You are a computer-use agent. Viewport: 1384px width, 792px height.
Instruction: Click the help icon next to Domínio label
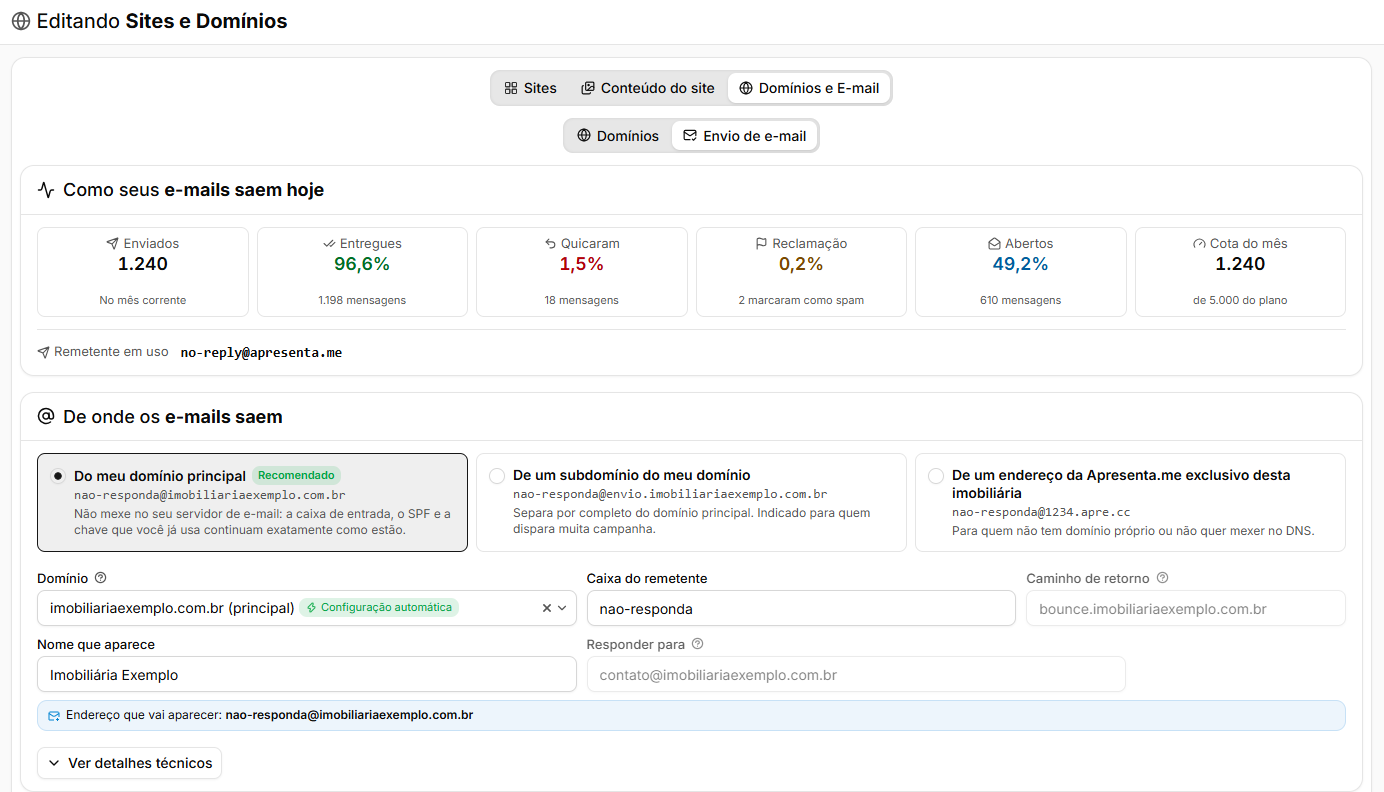click(x=100, y=578)
